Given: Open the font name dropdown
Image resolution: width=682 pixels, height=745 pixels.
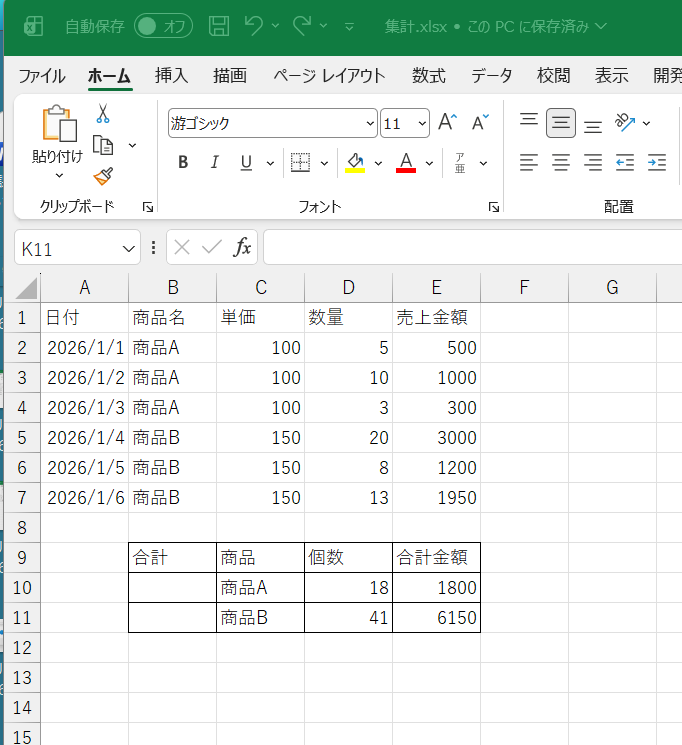Looking at the screenshot, I should 370,124.
